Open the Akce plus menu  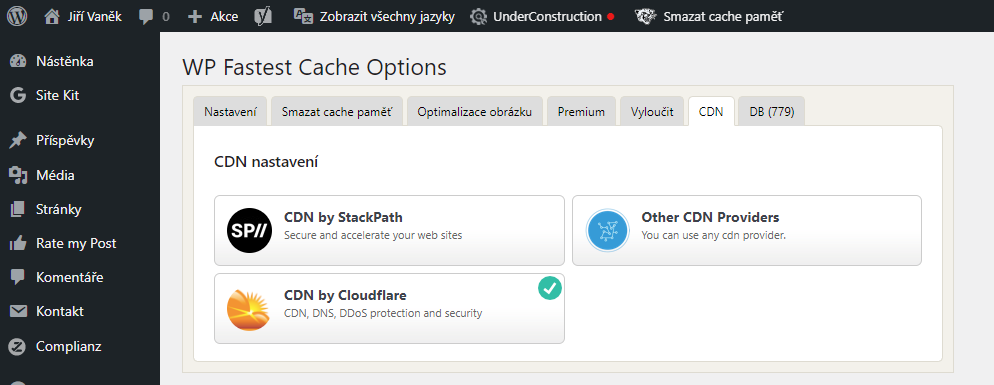[213, 16]
